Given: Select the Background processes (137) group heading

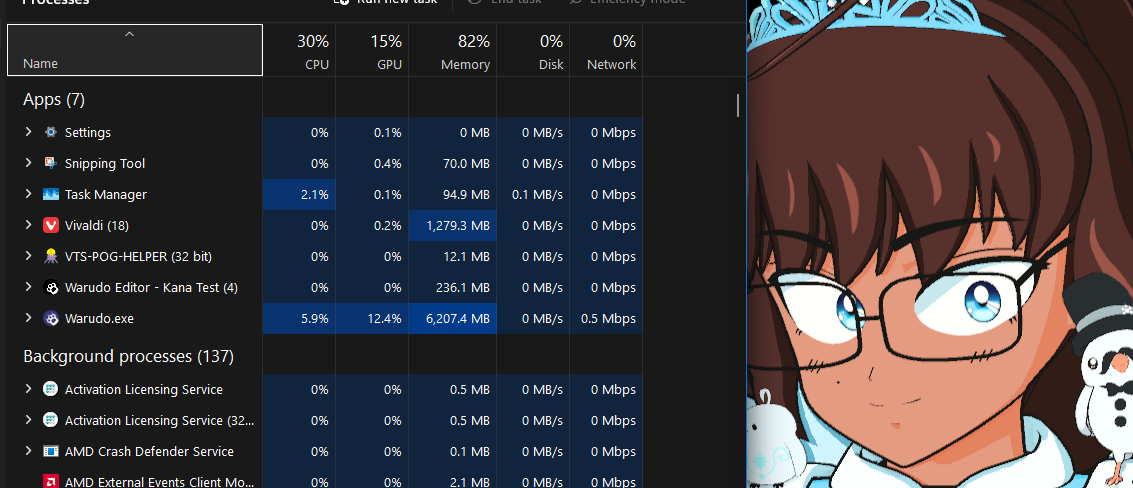Looking at the screenshot, I should pos(128,356).
